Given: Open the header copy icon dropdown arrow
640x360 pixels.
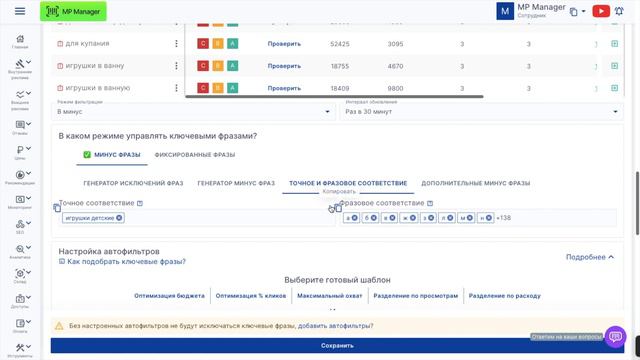Looking at the screenshot, I should point(583,11).
